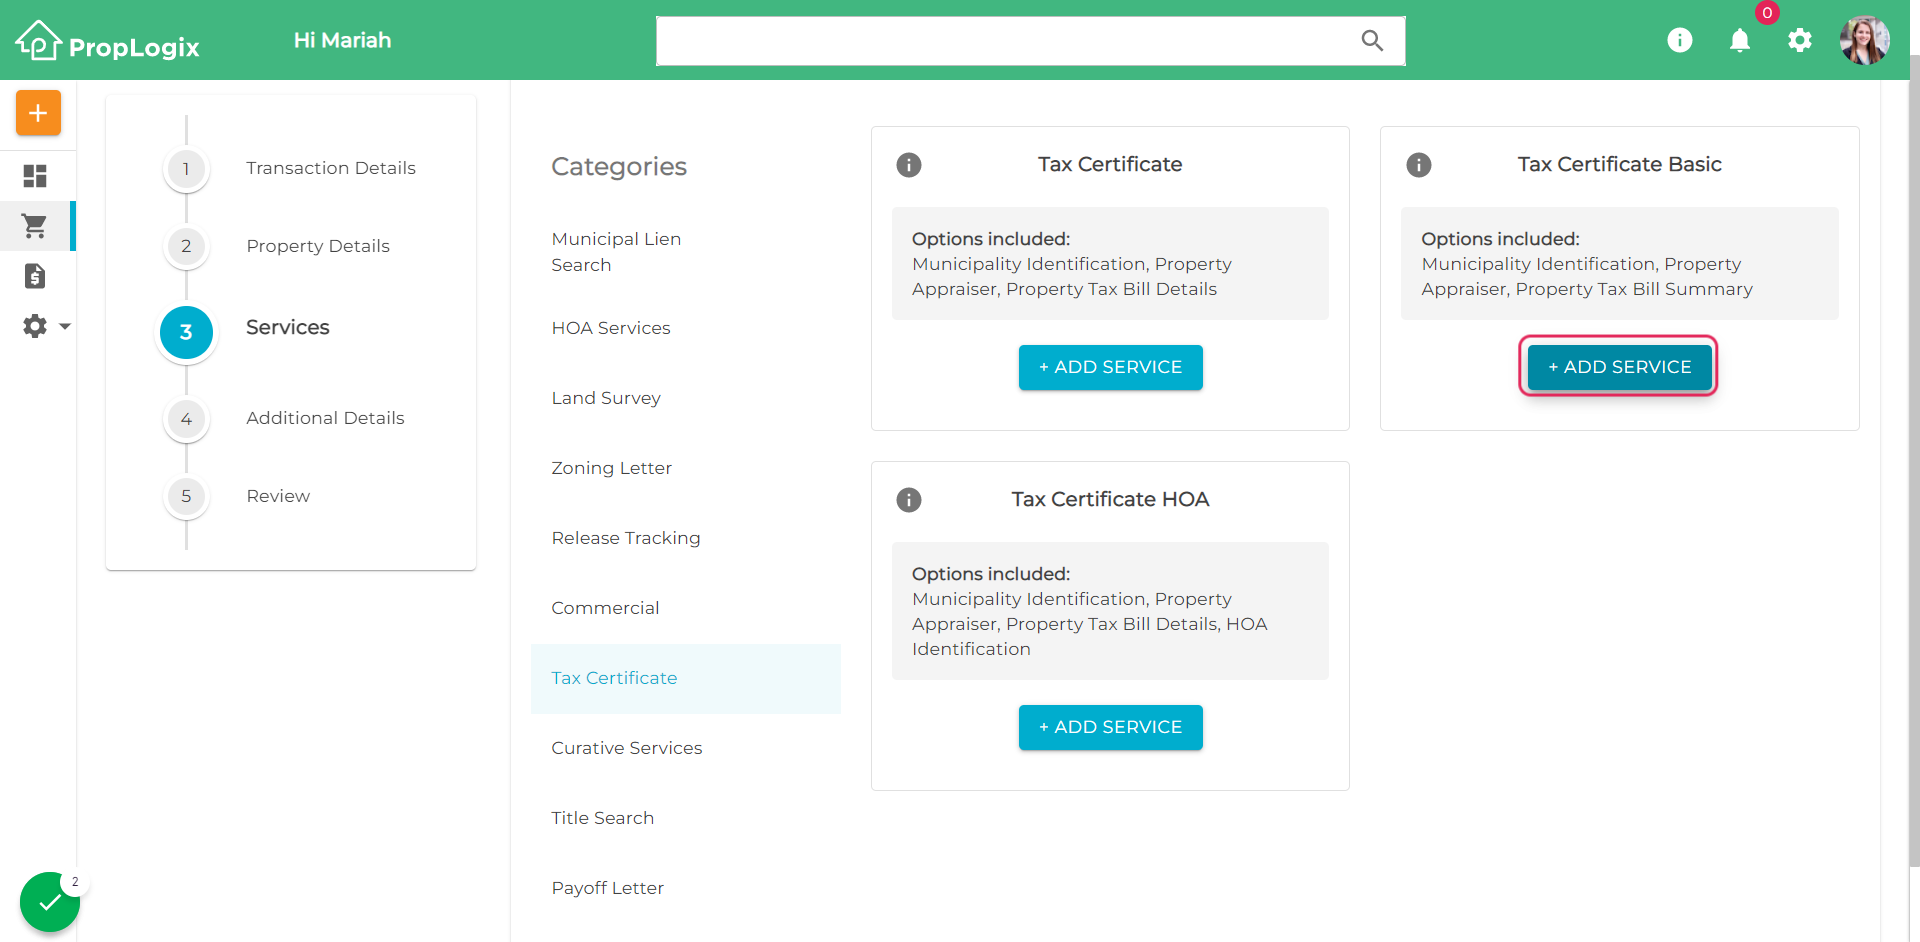Viewport: 1920px width, 942px height.
Task: Open the invoice document sidebar icon
Action: (x=35, y=276)
